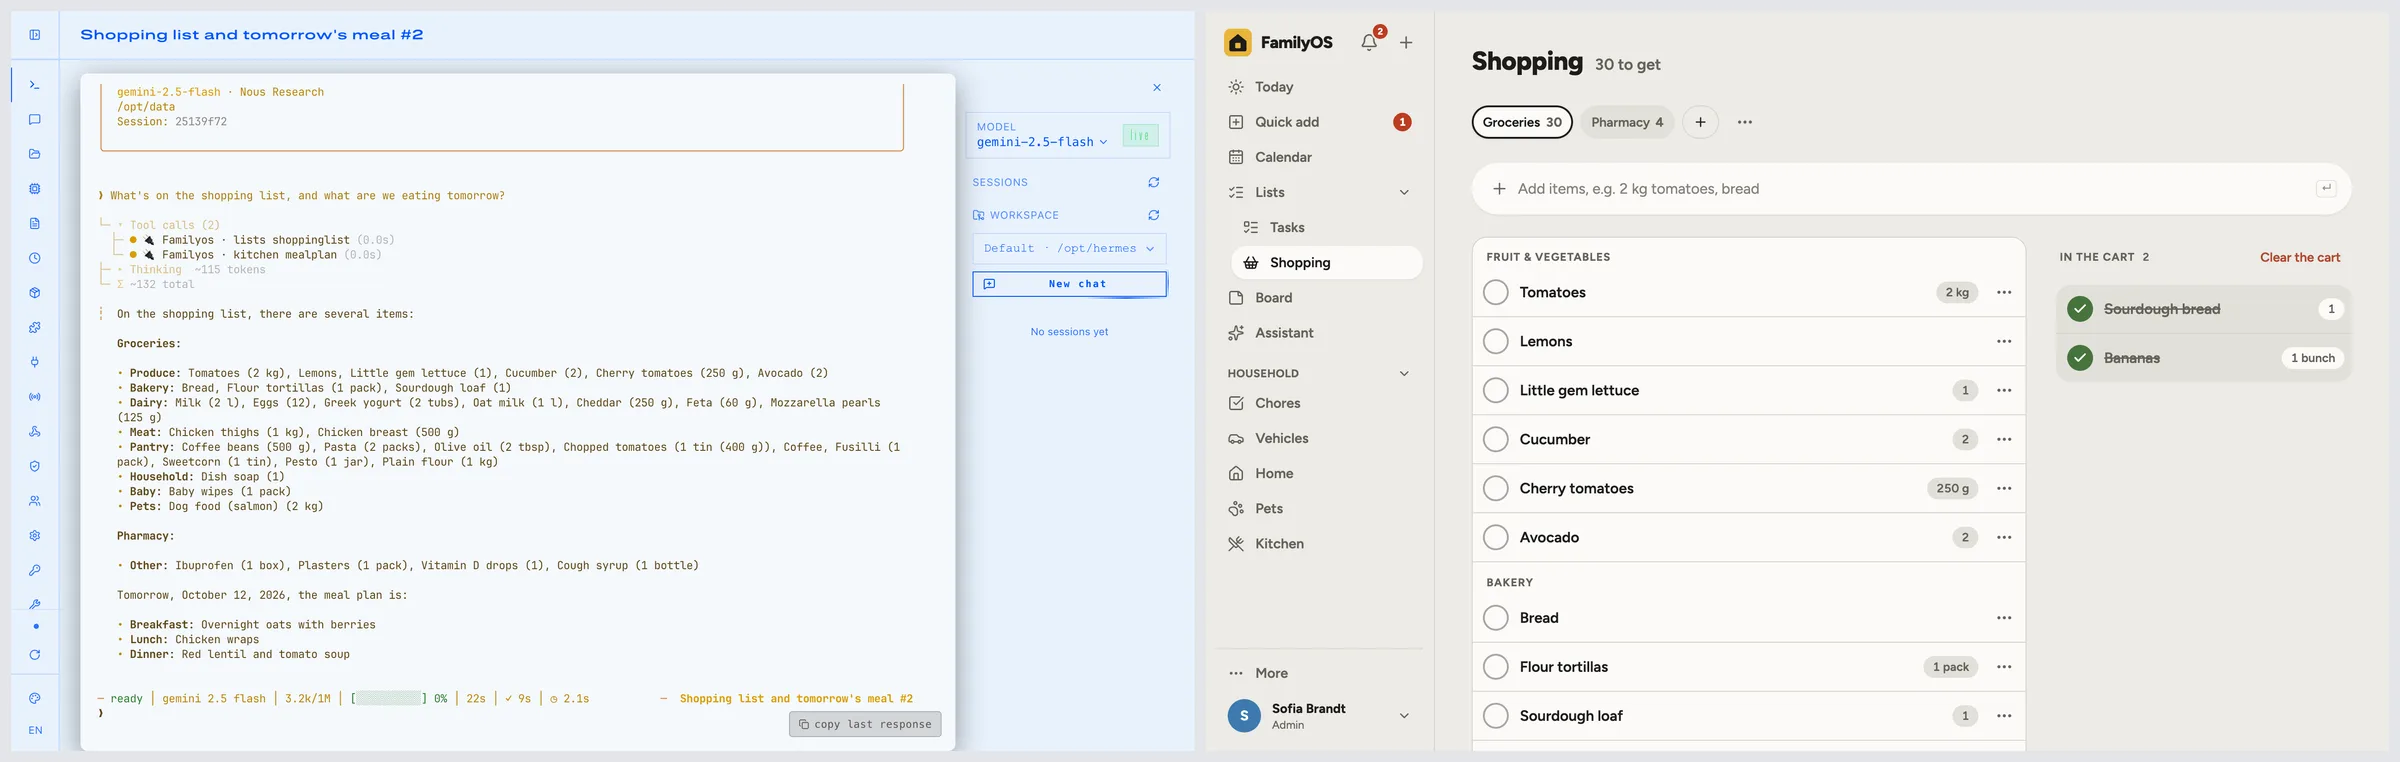The height and width of the screenshot is (762, 2400).
Task: Check off Tomatoes
Action: [1496, 292]
